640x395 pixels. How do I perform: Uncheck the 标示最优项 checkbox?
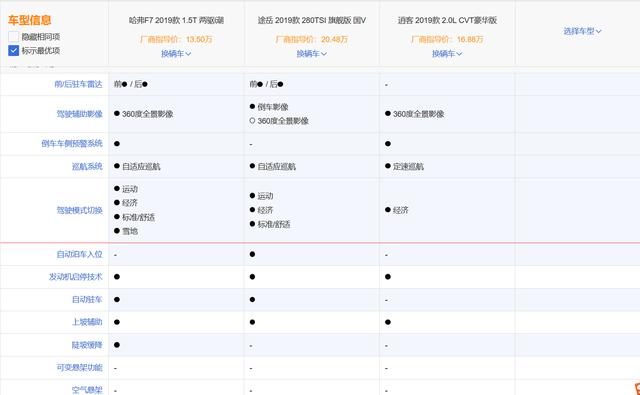[13, 51]
